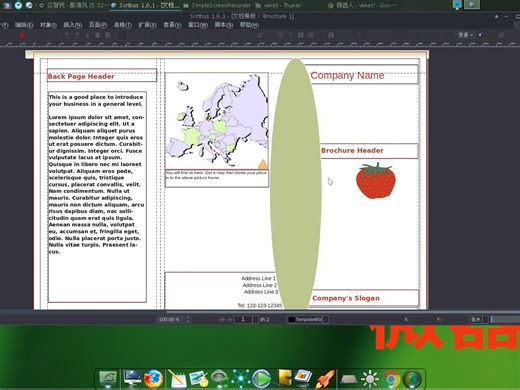The image size is (520, 390).
Task: Go to the previous page arrow
Action: pos(230,319)
